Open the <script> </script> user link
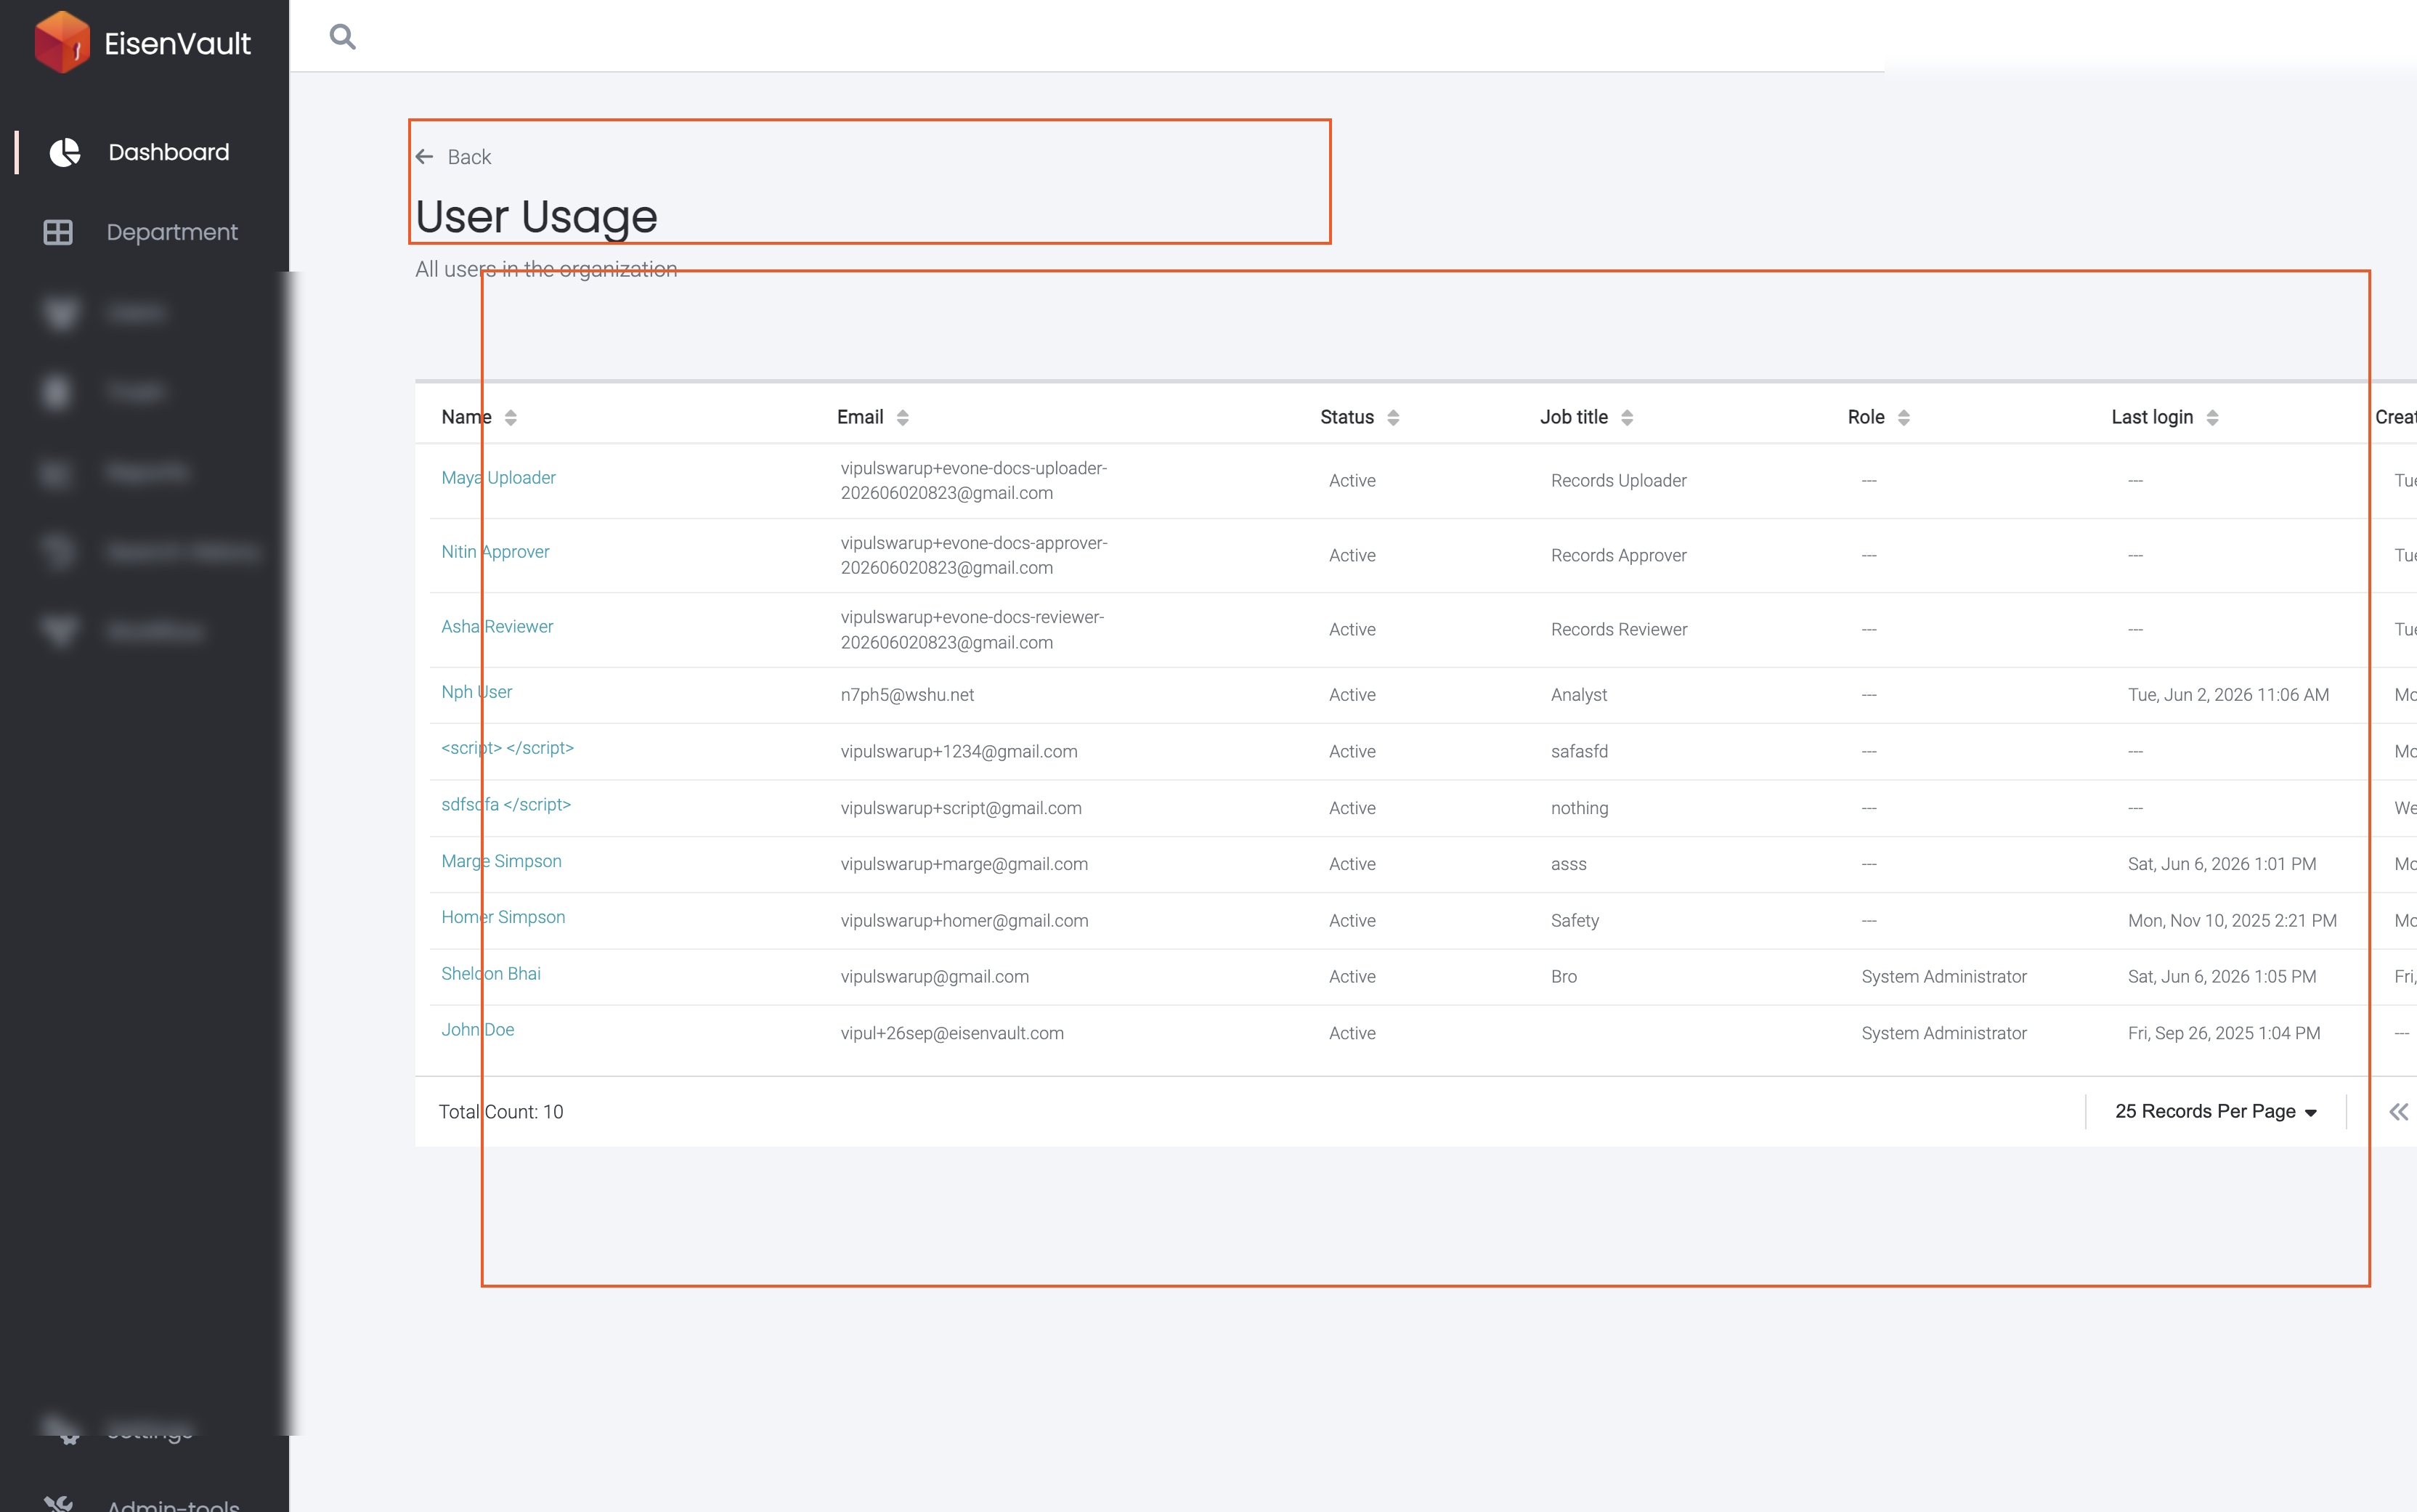The height and width of the screenshot is (1512, 2417). click(507, 748)
